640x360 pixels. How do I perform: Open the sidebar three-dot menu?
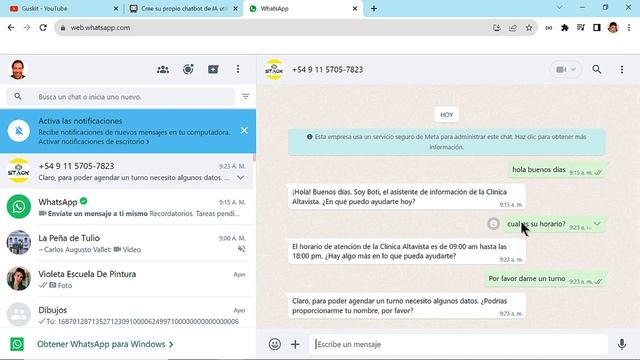(238, 69)
